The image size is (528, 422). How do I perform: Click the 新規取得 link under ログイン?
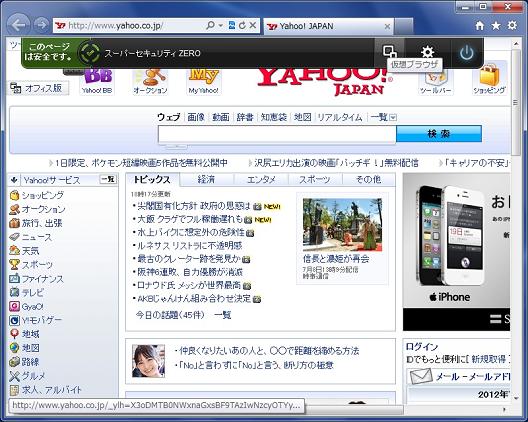(x=489, y=359)
